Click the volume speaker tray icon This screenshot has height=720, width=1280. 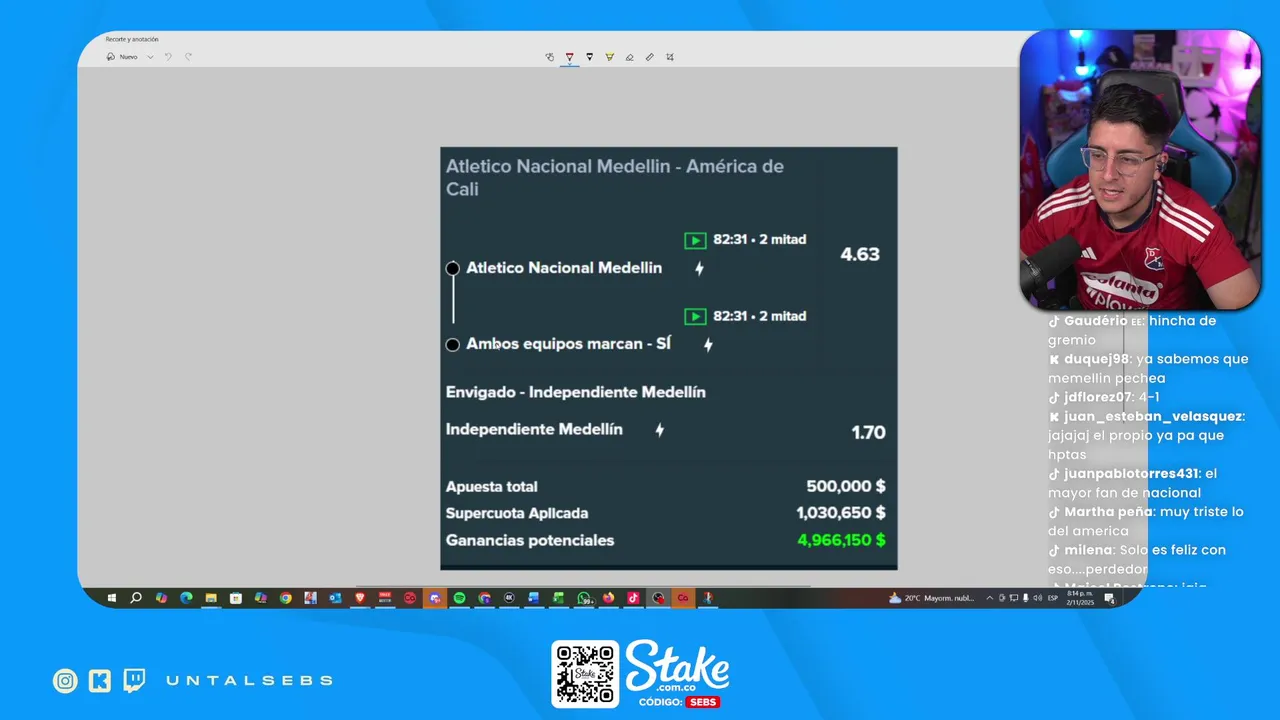[x=1036, y=598]
